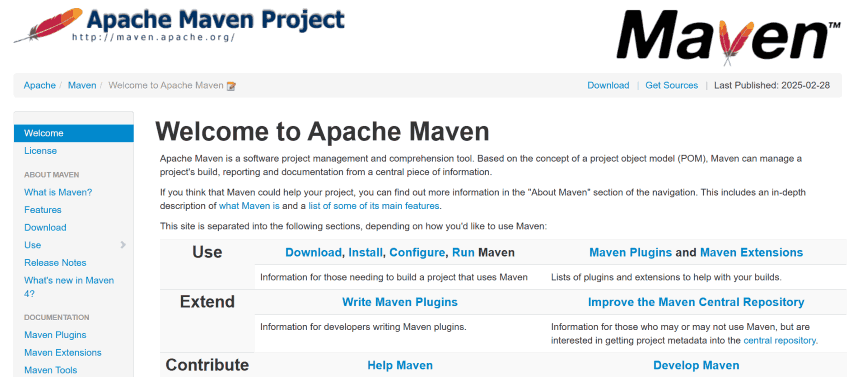Open Release Notes in the sidebar
Image resolution: width=854 pixels, height=377 pixels.
click(x=55, y=263)
